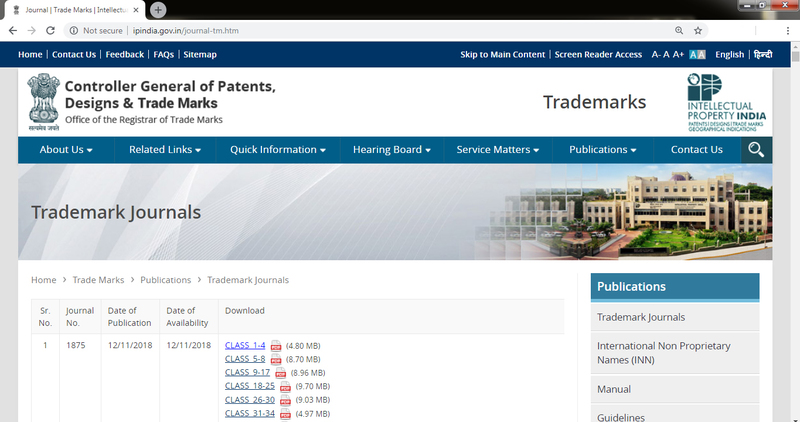The height and width of the screenshot is (422, 800).
Task: Expand the Hearing Board dropdown menu
Action: (392, 150)
